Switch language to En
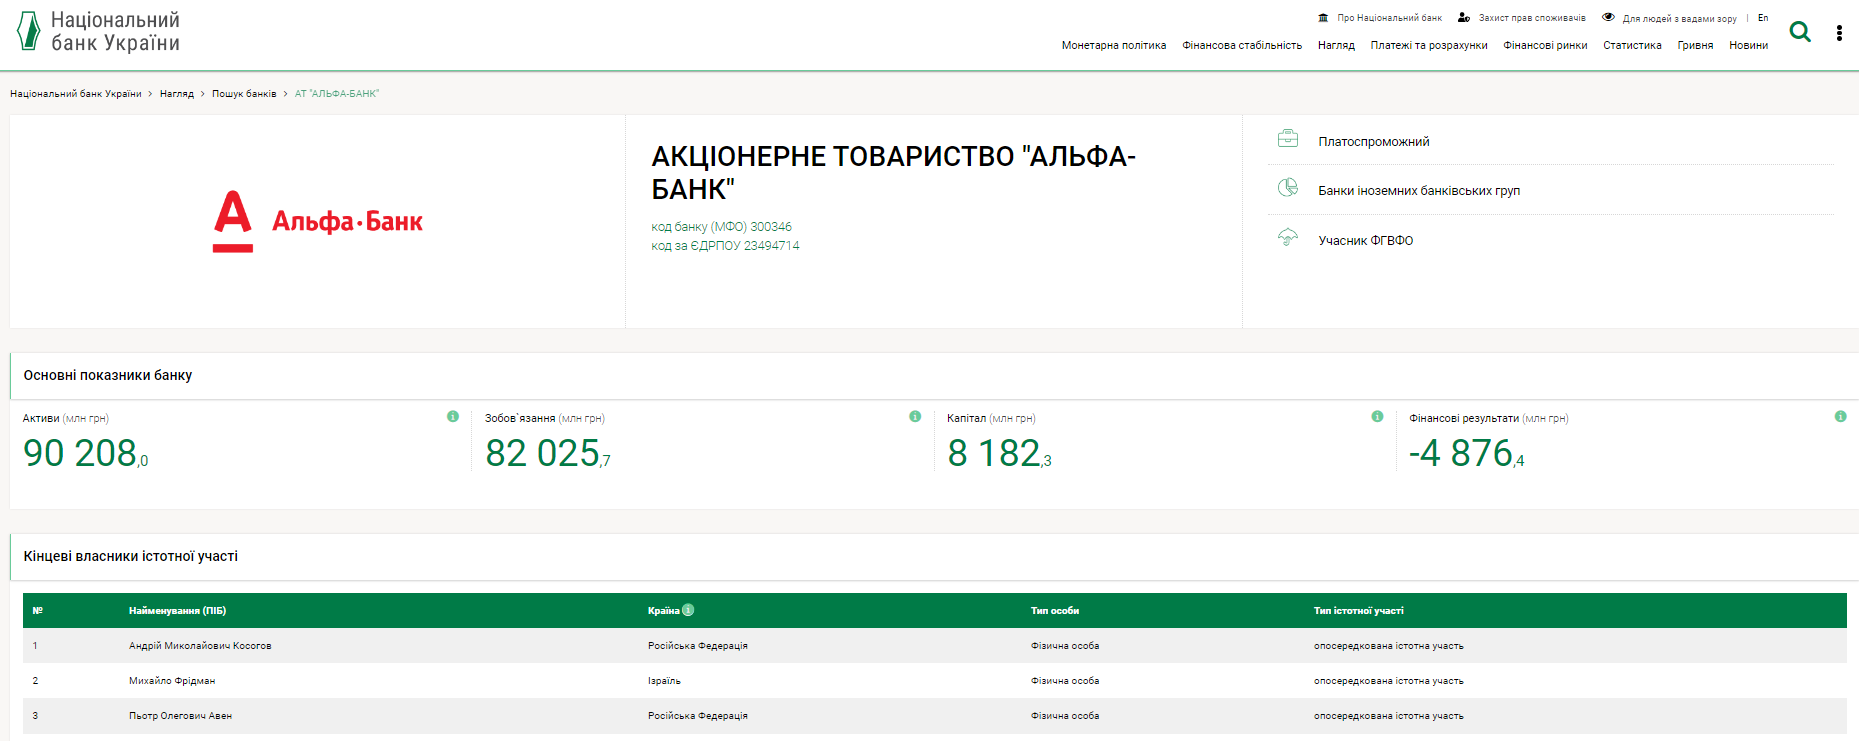1859x741 pixels. pyautogui.click(x=1763, y=18)
